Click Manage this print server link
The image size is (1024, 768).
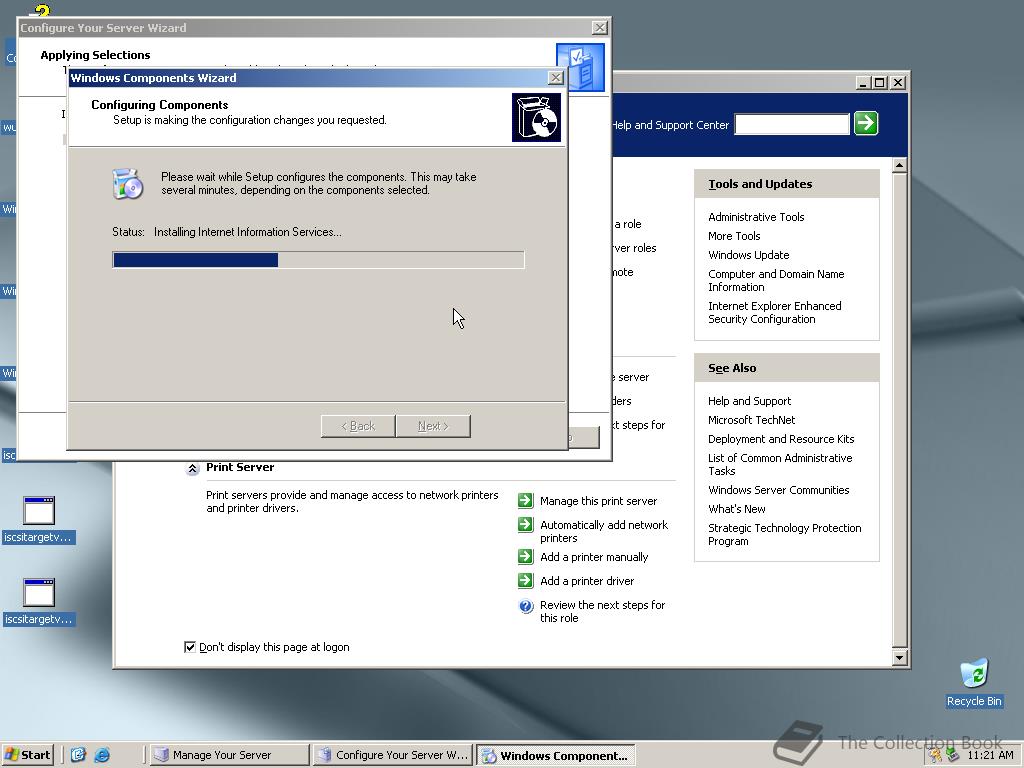click(598, 501)
